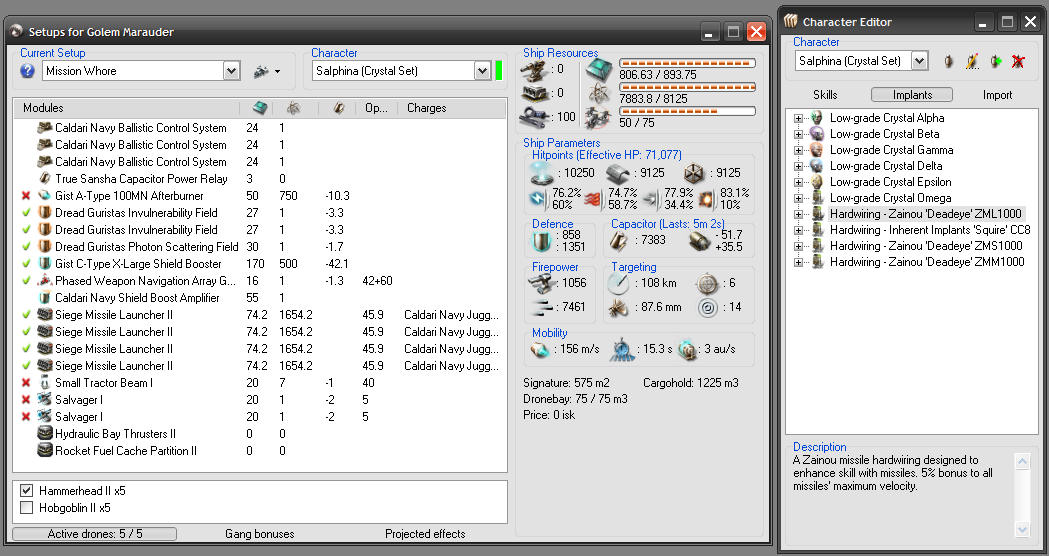Click the Projected effects button
This screenshot has width=1049, height=556.
tap(425, 534)
